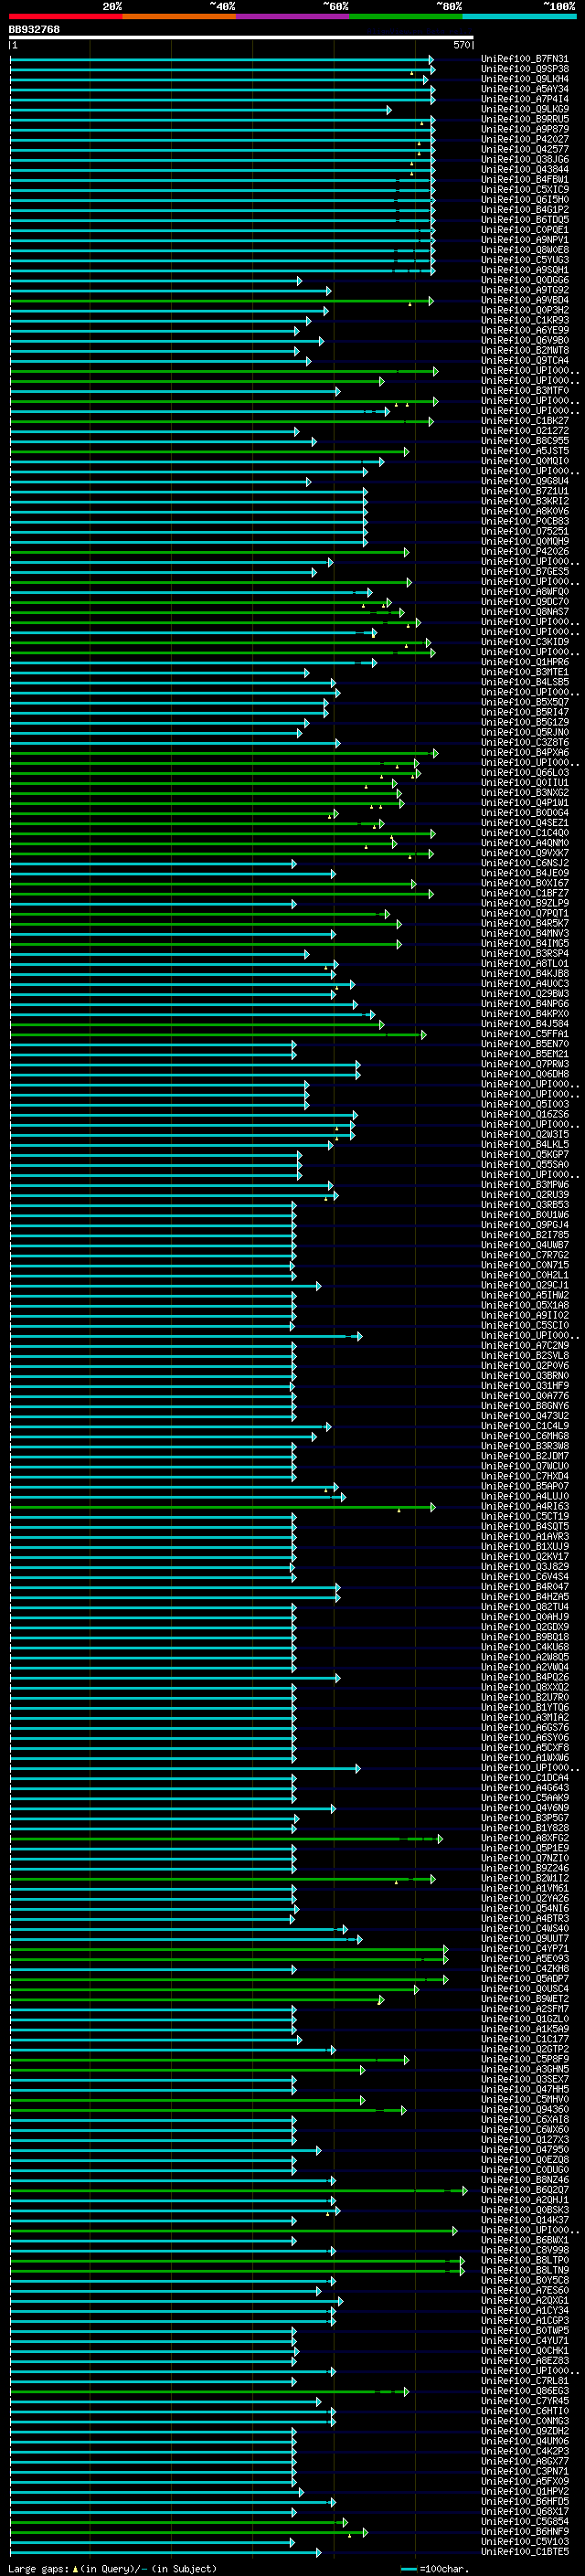Viewport: 585px width, 2576px height.
Task: Click the Large gaps legend text
Action: tap(113, 2568)
